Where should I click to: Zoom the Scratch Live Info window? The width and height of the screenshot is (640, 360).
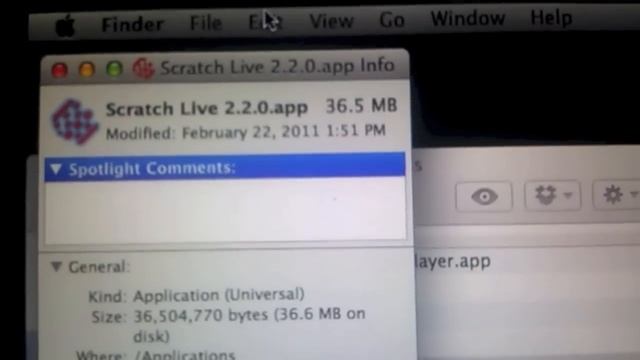[114, 69]
